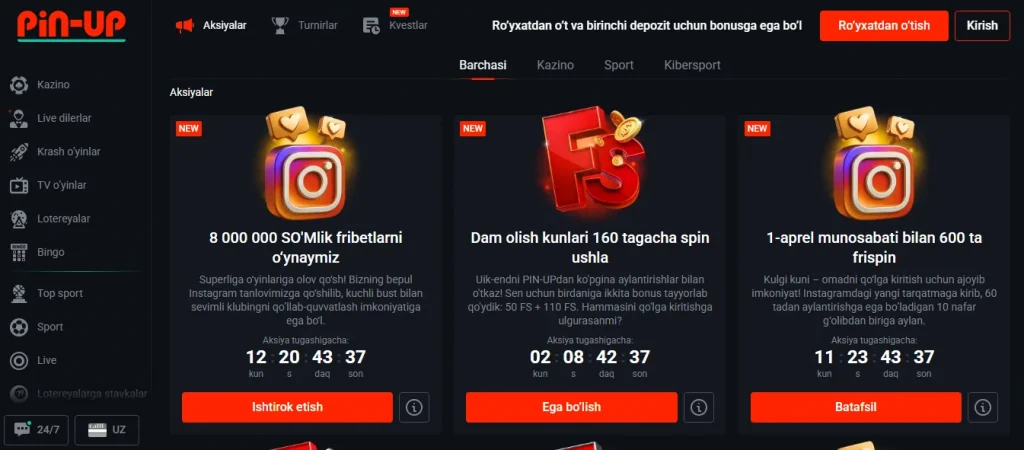Image resolution: width=1024 pixels, height=450 pixels.
Task: Show info for 1-aprel frispin promo
Action: (x=982, y=408)
